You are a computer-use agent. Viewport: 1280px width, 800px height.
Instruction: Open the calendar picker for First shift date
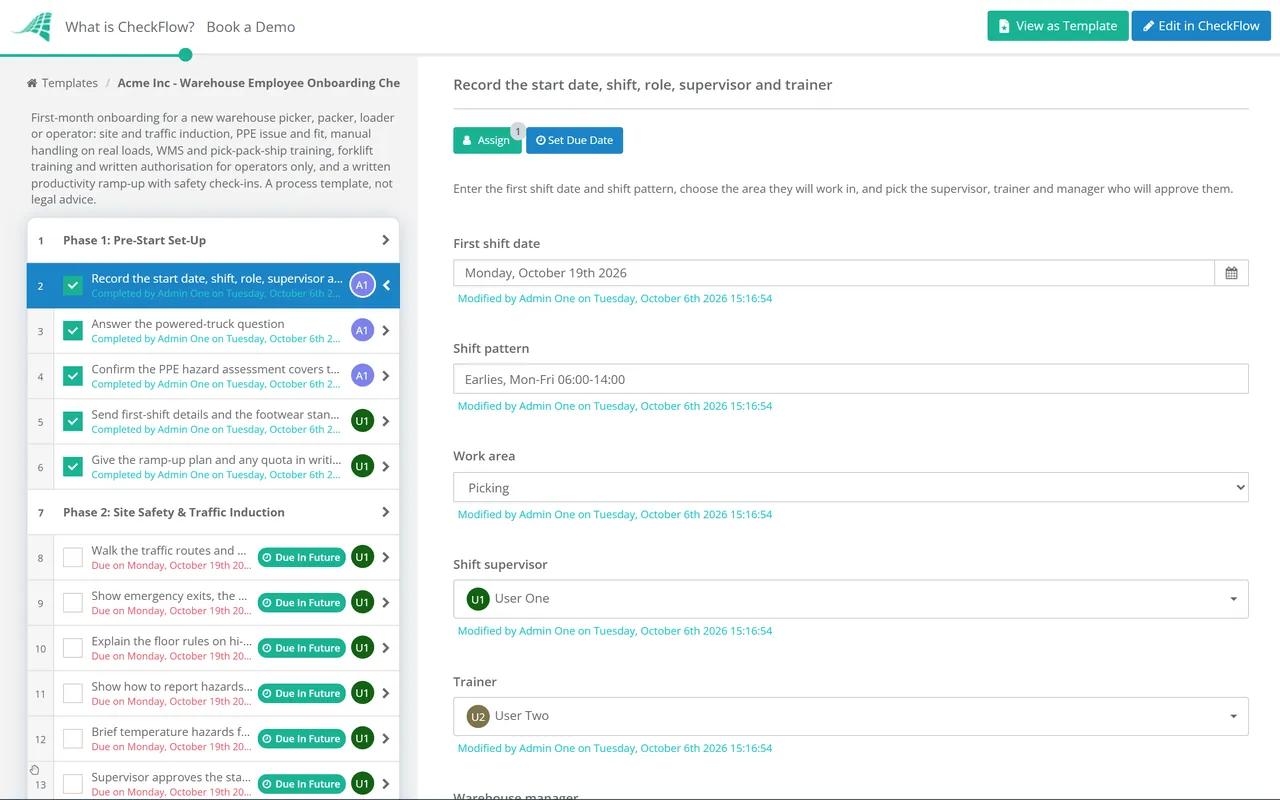pyautogui.click(x=1231, y=273)
